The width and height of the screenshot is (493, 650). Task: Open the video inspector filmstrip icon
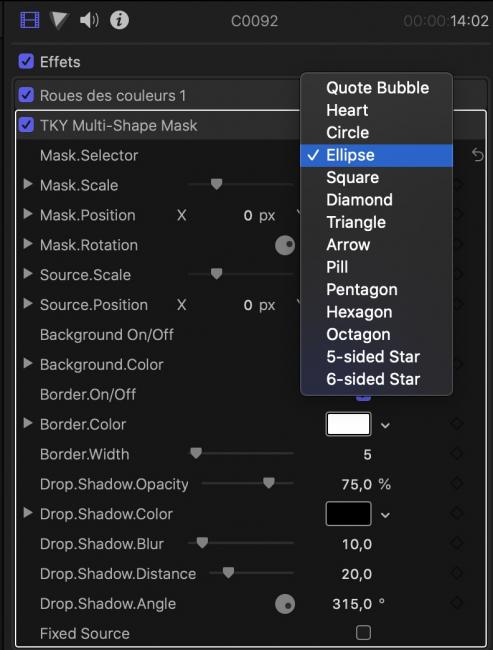tap(30, 20)
